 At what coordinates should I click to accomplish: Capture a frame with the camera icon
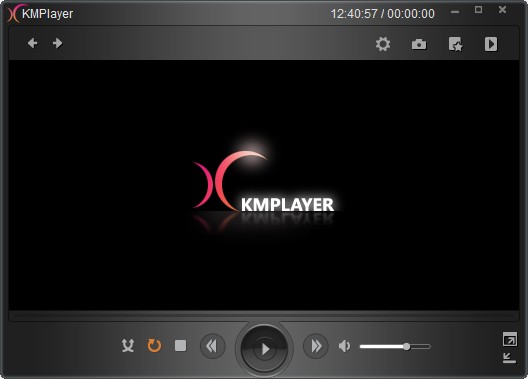click(419, 44)
